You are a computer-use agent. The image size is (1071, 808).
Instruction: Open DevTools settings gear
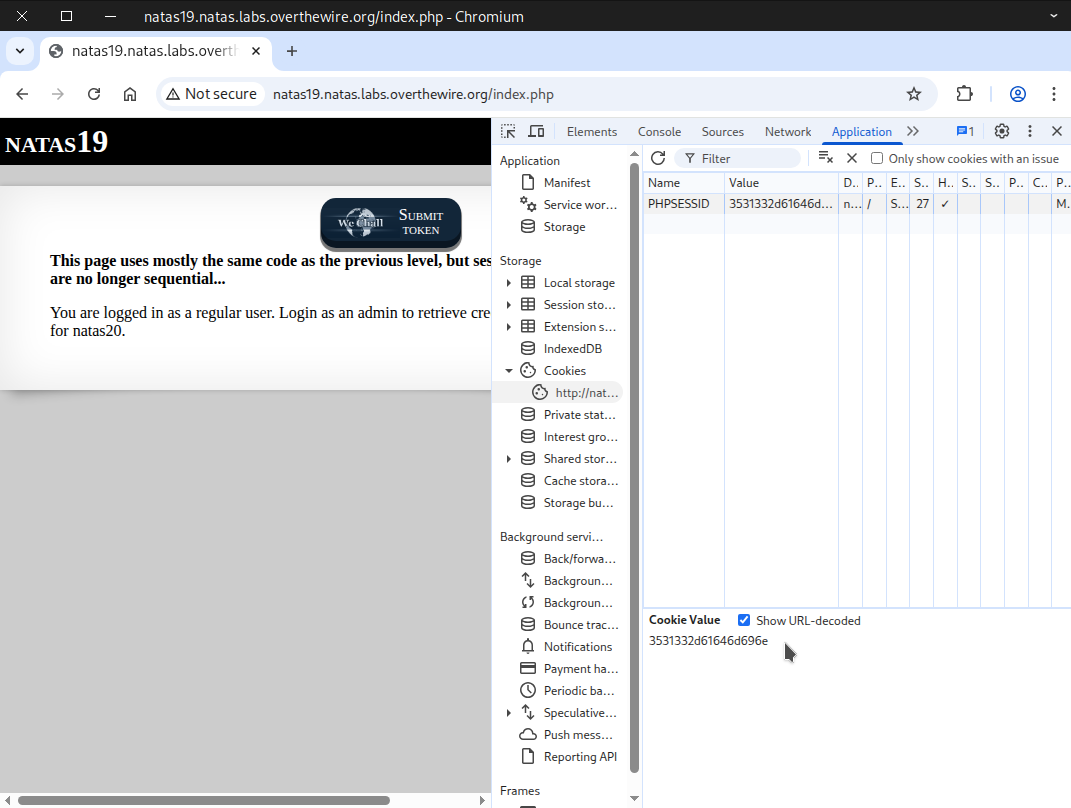1002,131
